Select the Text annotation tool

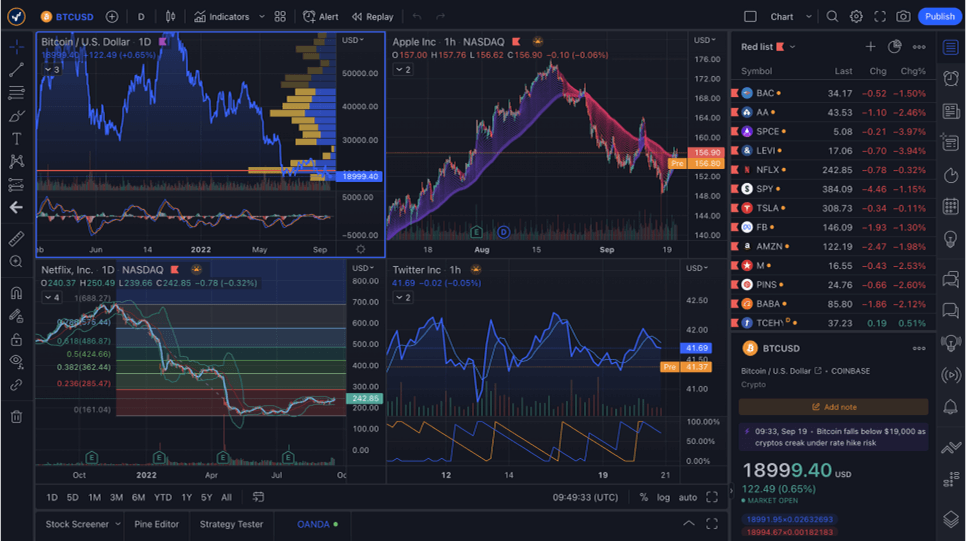[17, 139]
